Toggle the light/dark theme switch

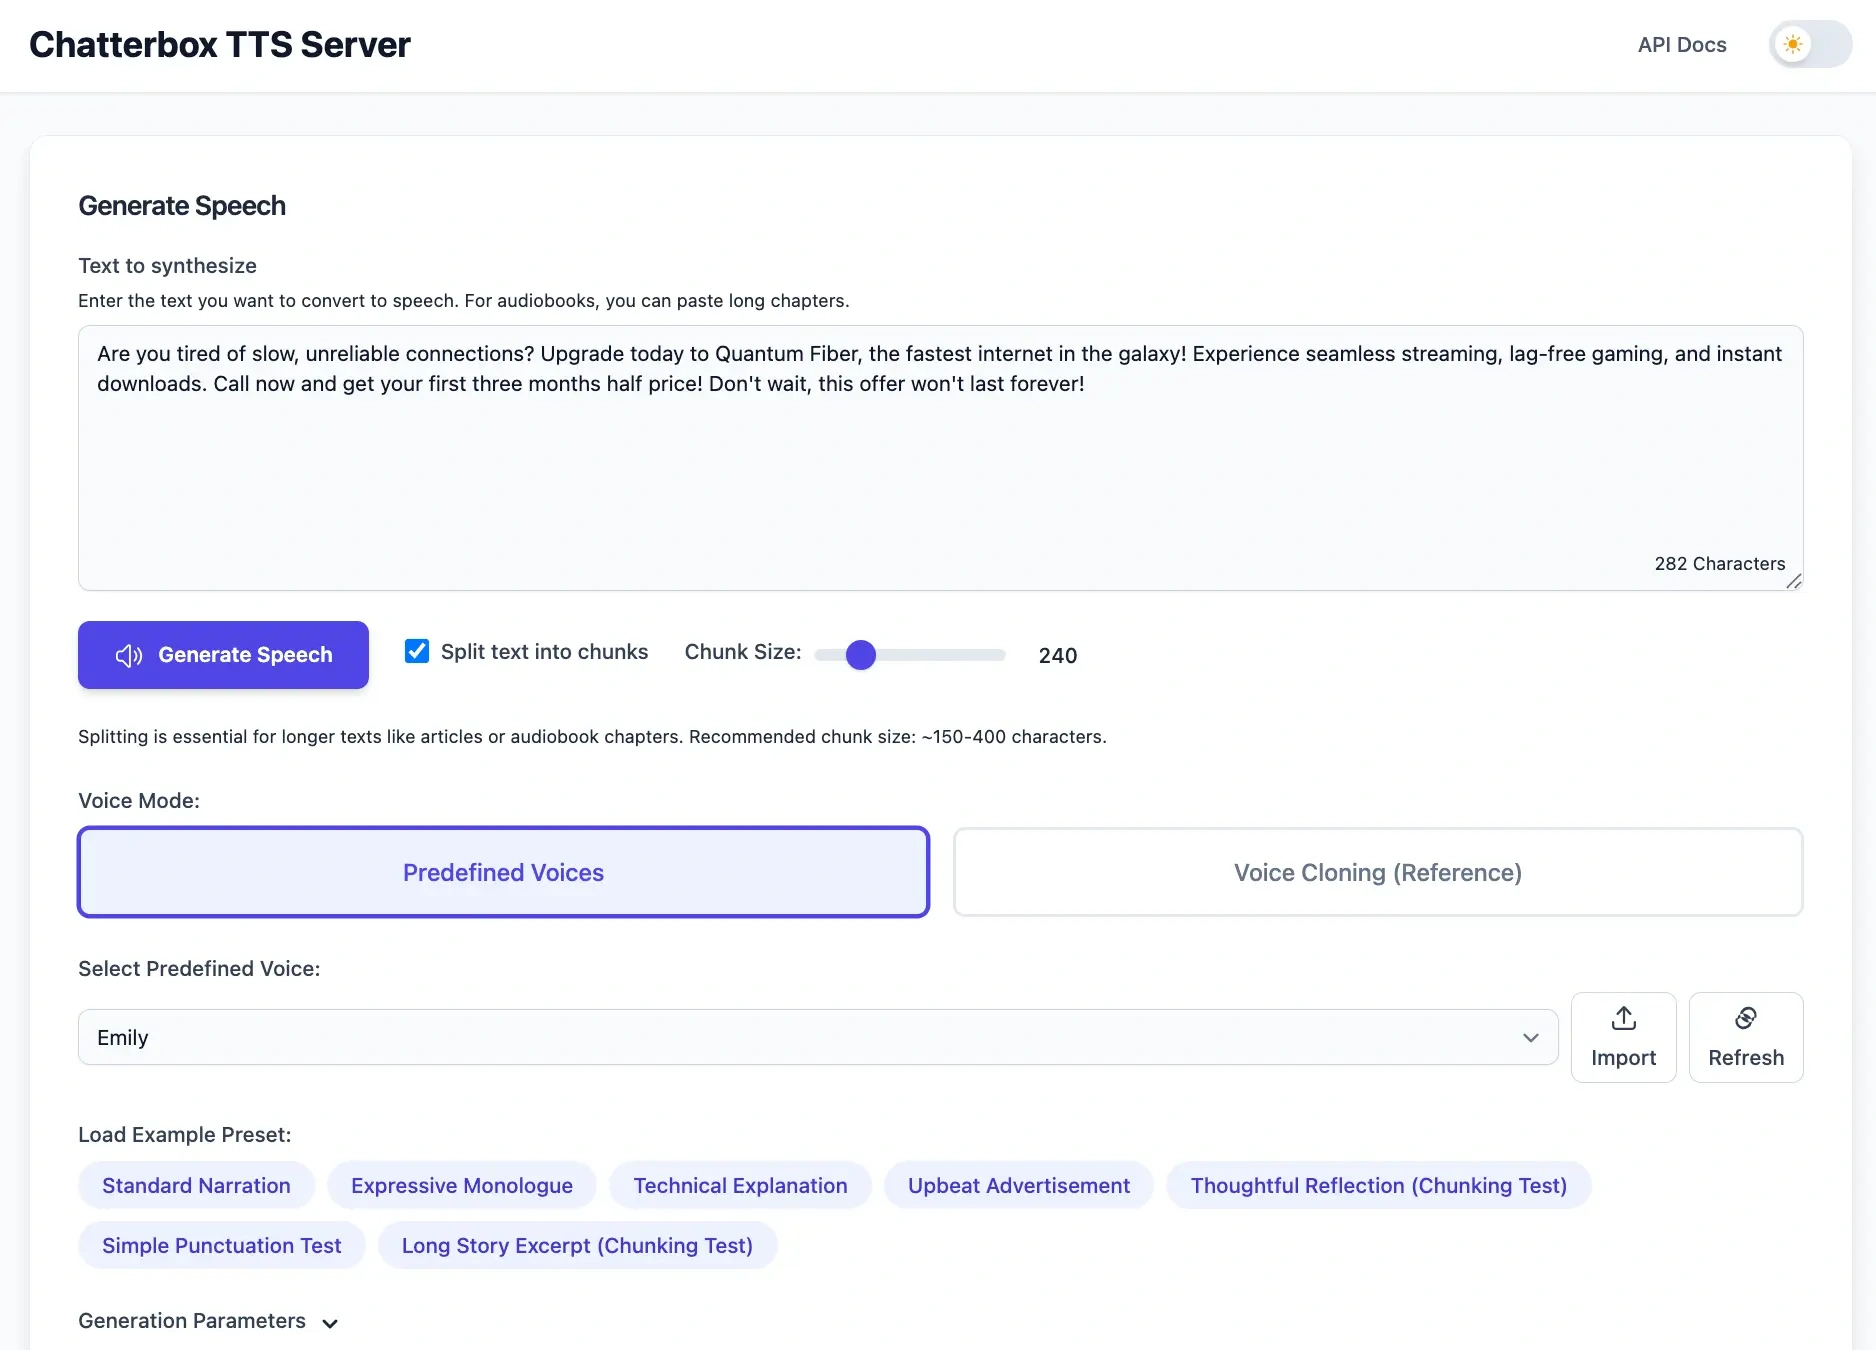coord(1810,45)
